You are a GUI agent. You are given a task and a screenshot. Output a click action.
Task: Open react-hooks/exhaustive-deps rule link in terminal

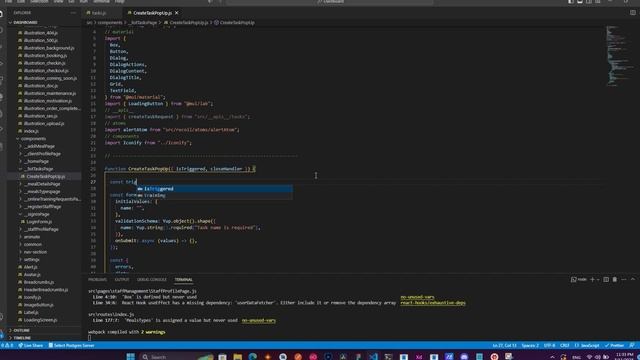pyautogui.click(x=433, y=303)
